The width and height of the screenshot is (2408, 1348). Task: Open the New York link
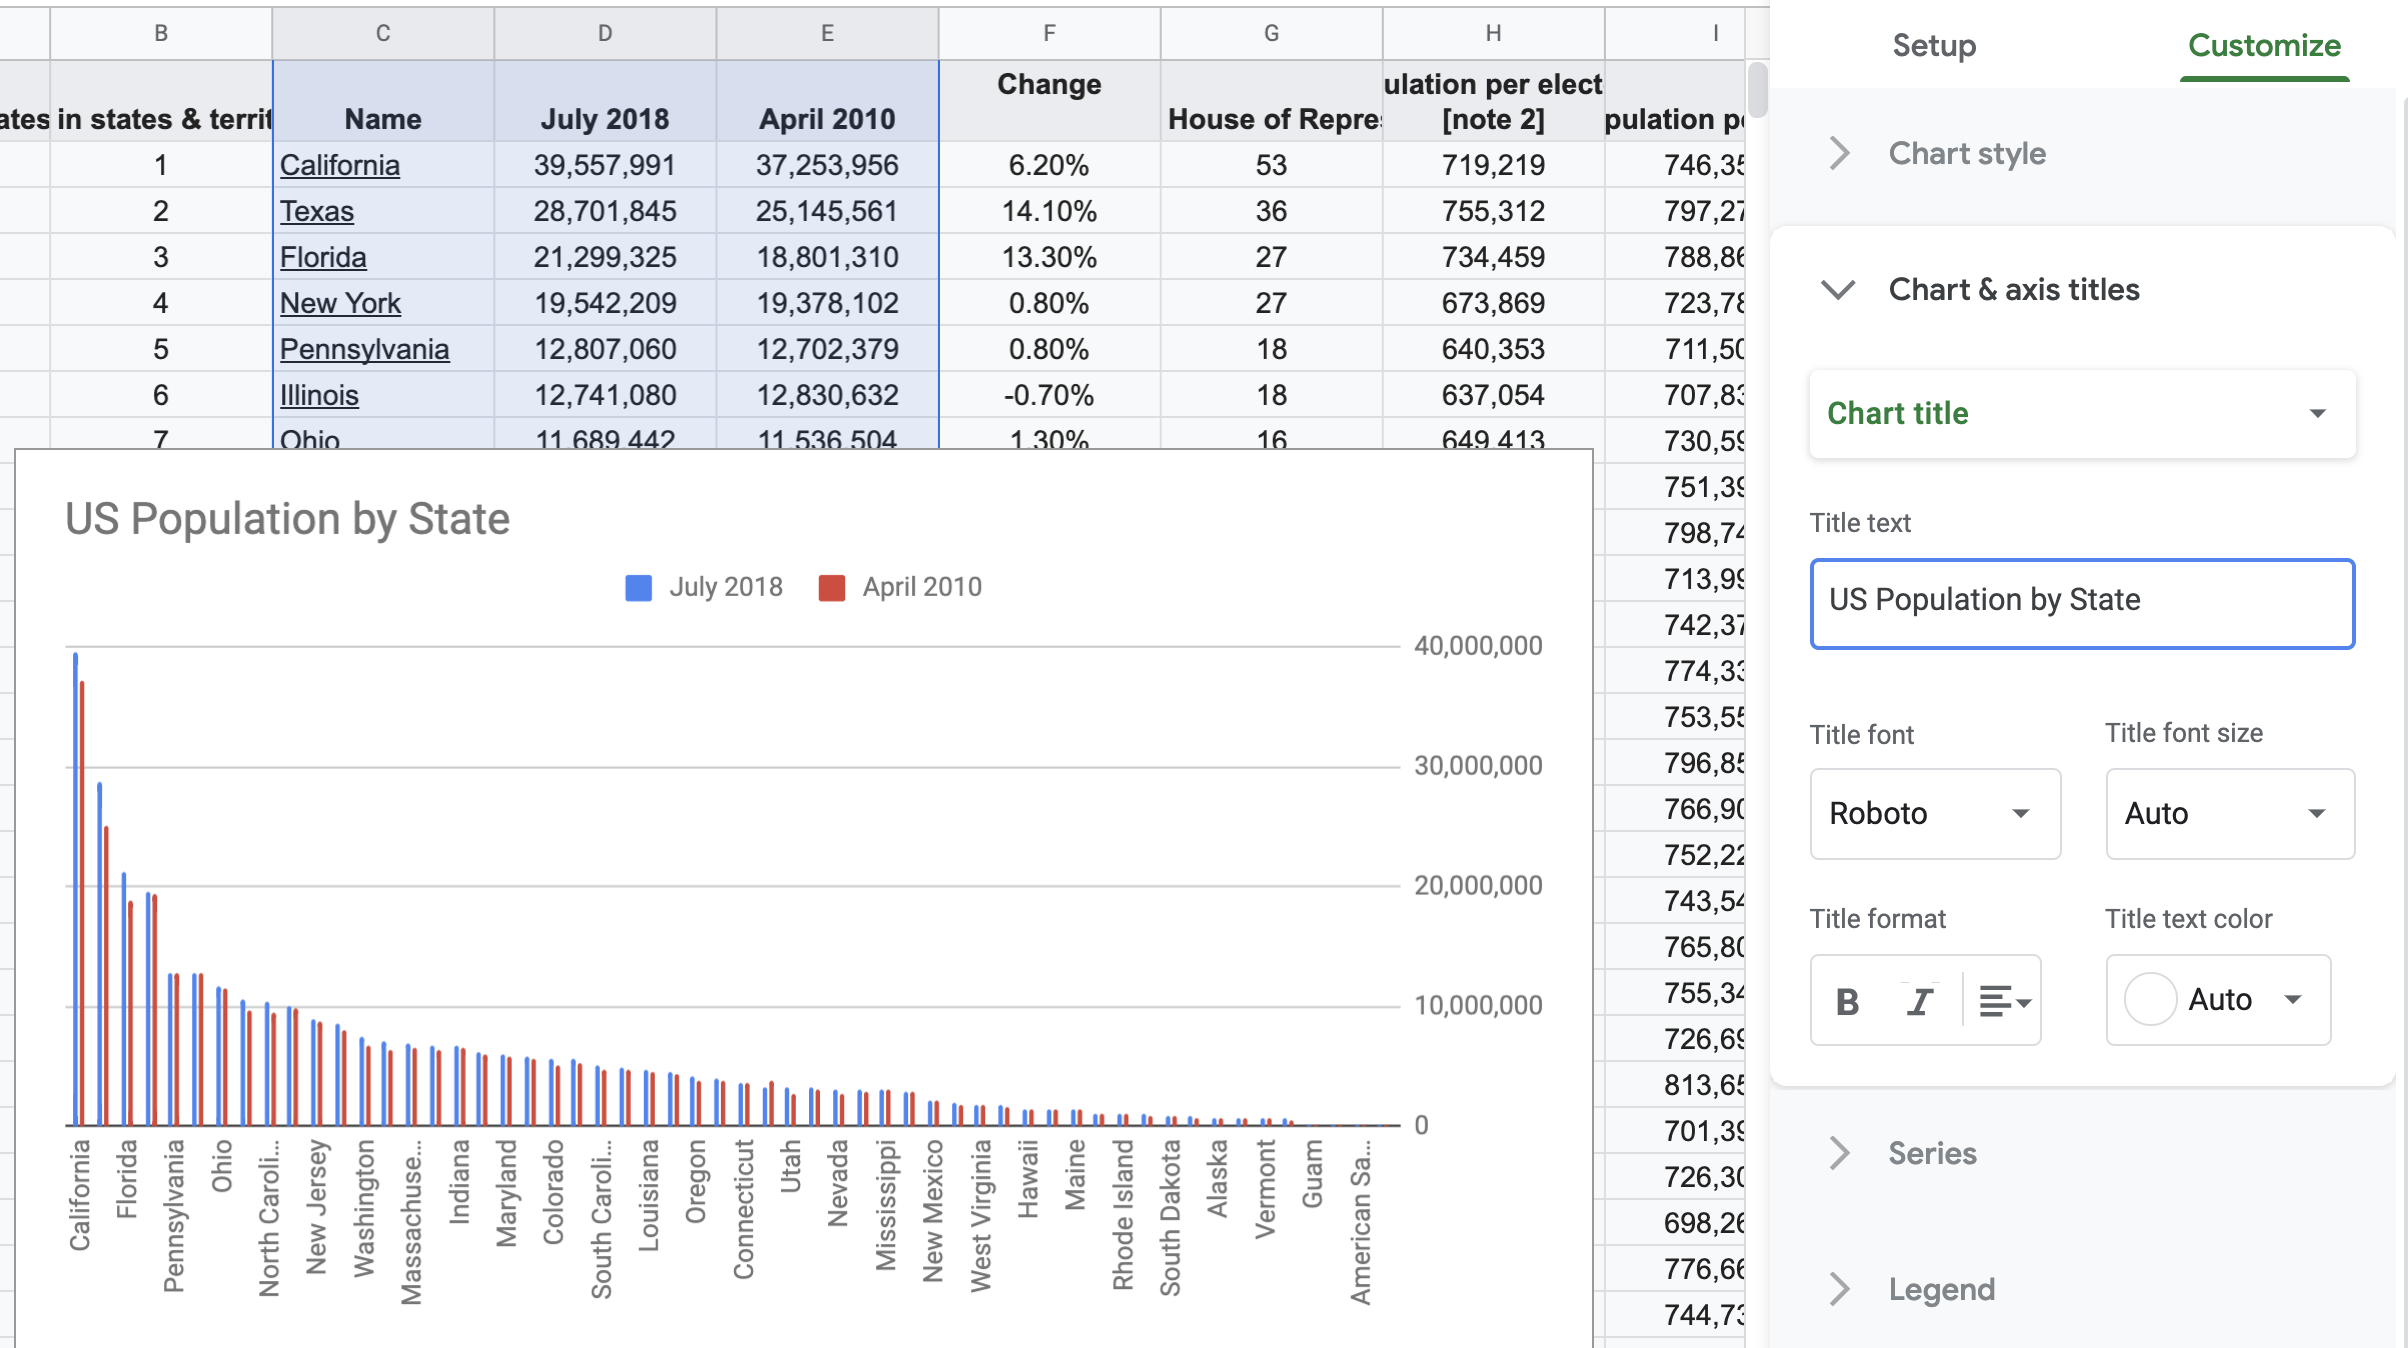click(340, 303)
